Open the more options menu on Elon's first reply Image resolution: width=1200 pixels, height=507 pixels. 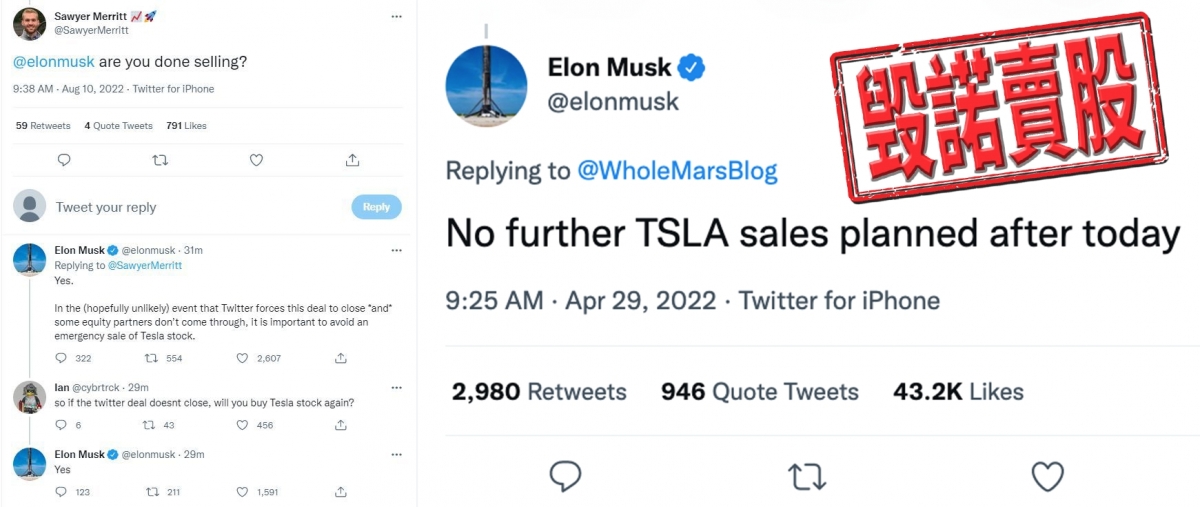[396, 250]
